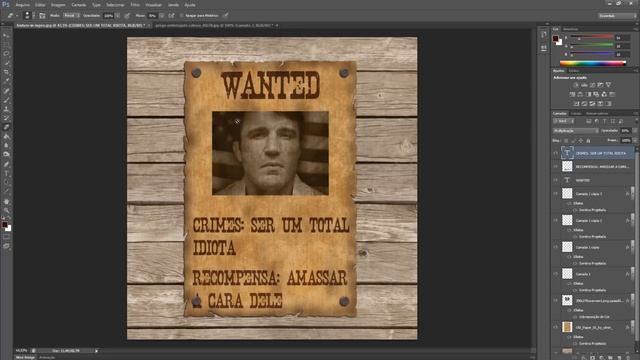Select the Brush tool
The width and height of the screenshot is (640, 360).
click(x=6, y=100)
